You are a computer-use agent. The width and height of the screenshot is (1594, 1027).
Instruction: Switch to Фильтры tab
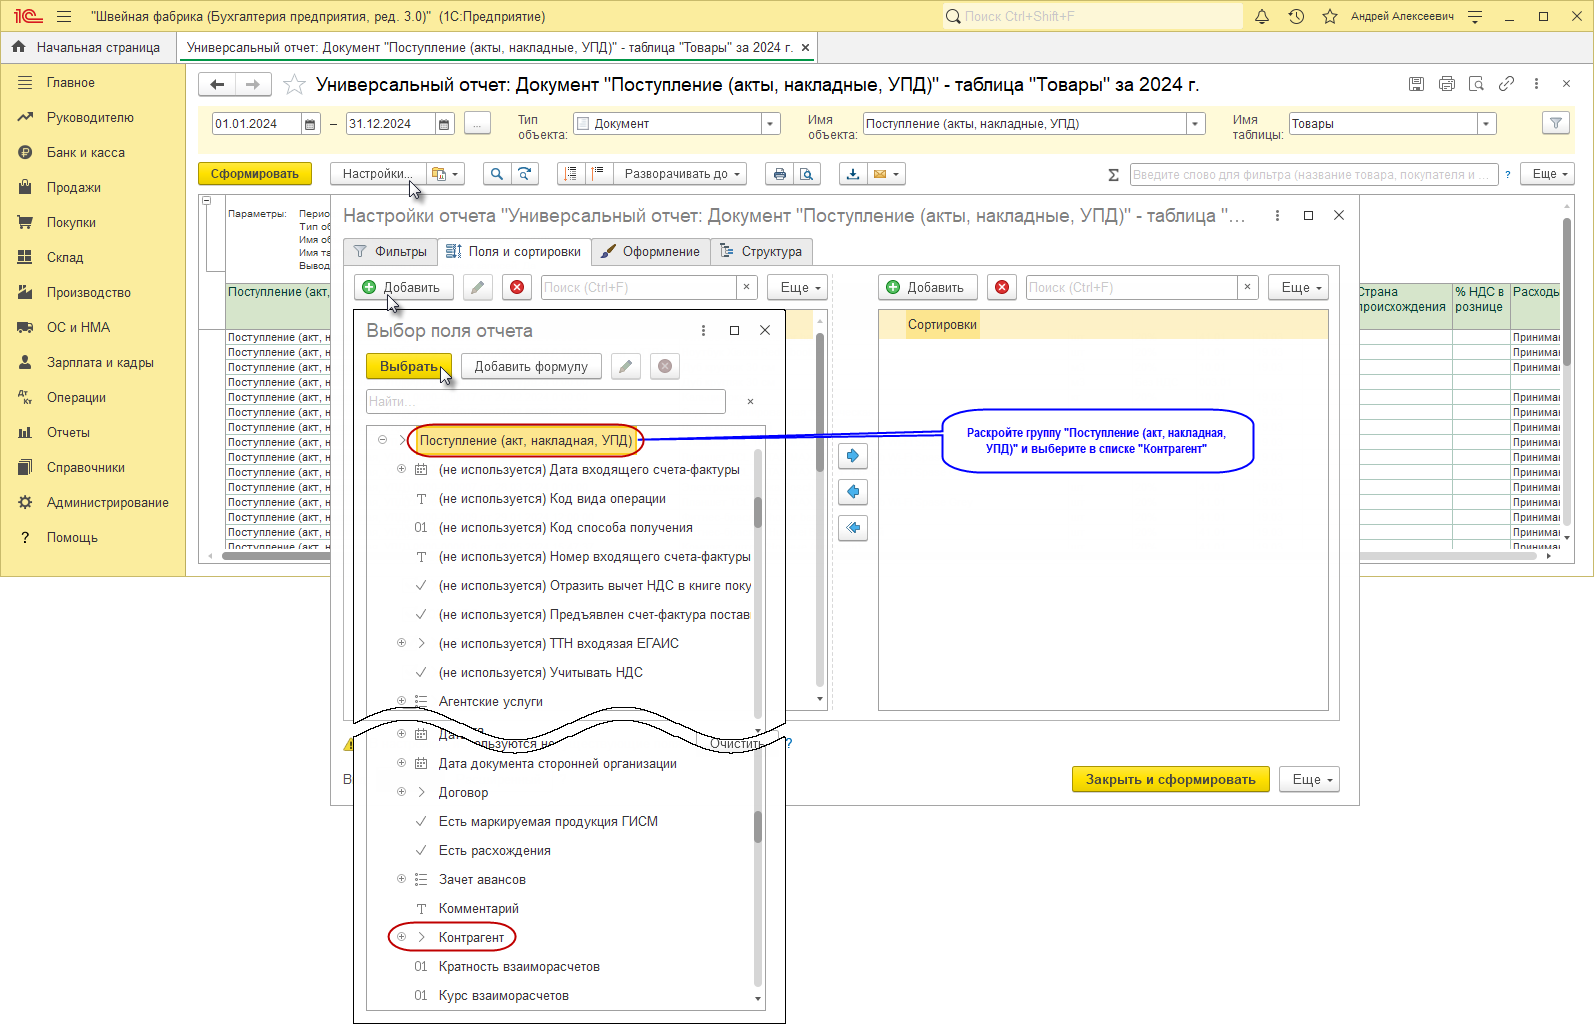pyautogui.click(x=391, y=251)
